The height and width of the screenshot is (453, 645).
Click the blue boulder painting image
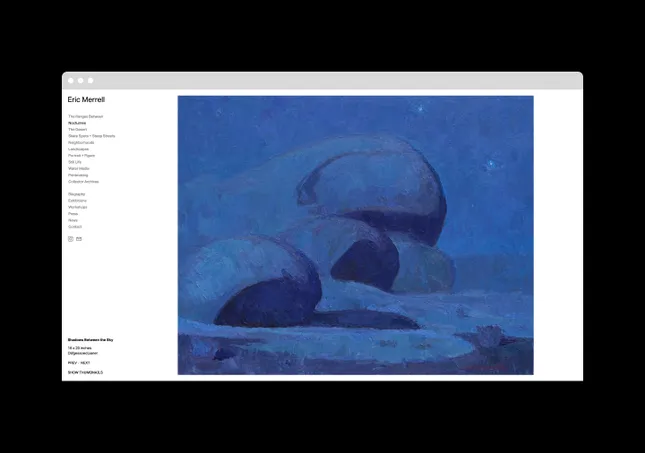355,235
